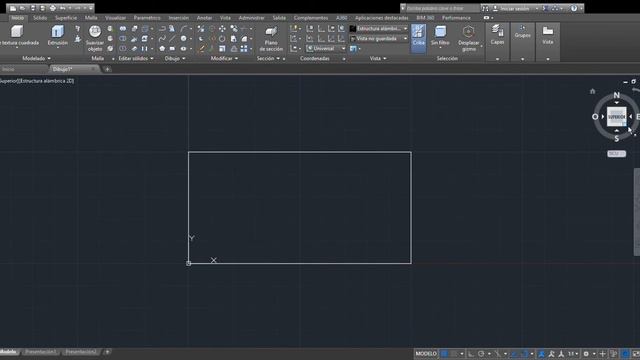Toggle grid display in status bar
The width and height of the screenshot is (640, 360).
click(444, 354)
